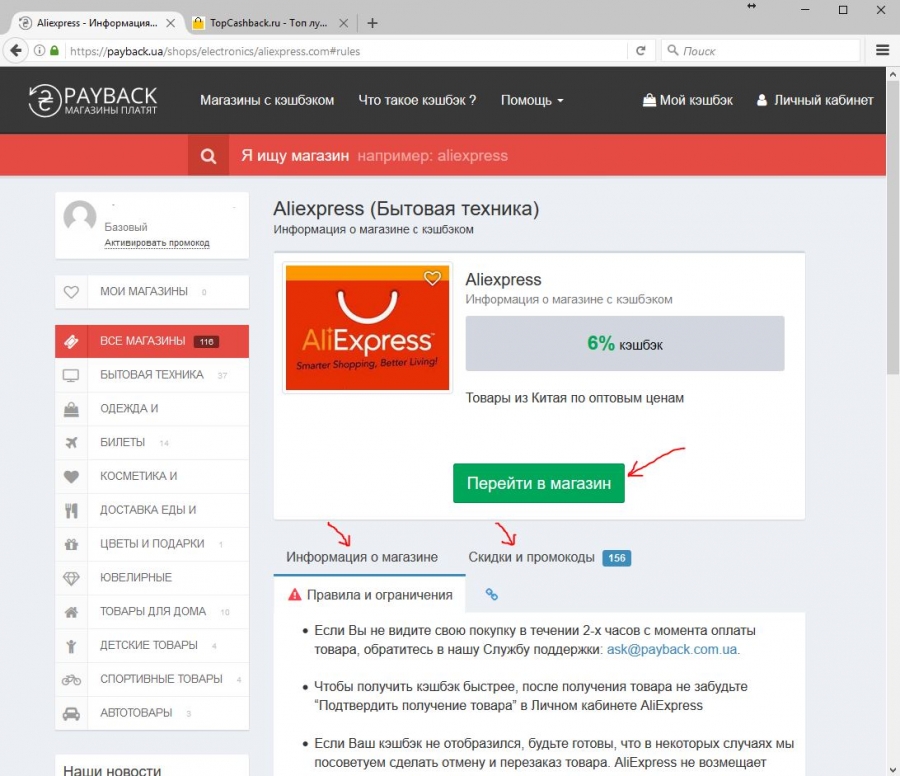Open Магазины с кэшбэком in the header
The width and height of the screenshot is (900, 776).
267,100
